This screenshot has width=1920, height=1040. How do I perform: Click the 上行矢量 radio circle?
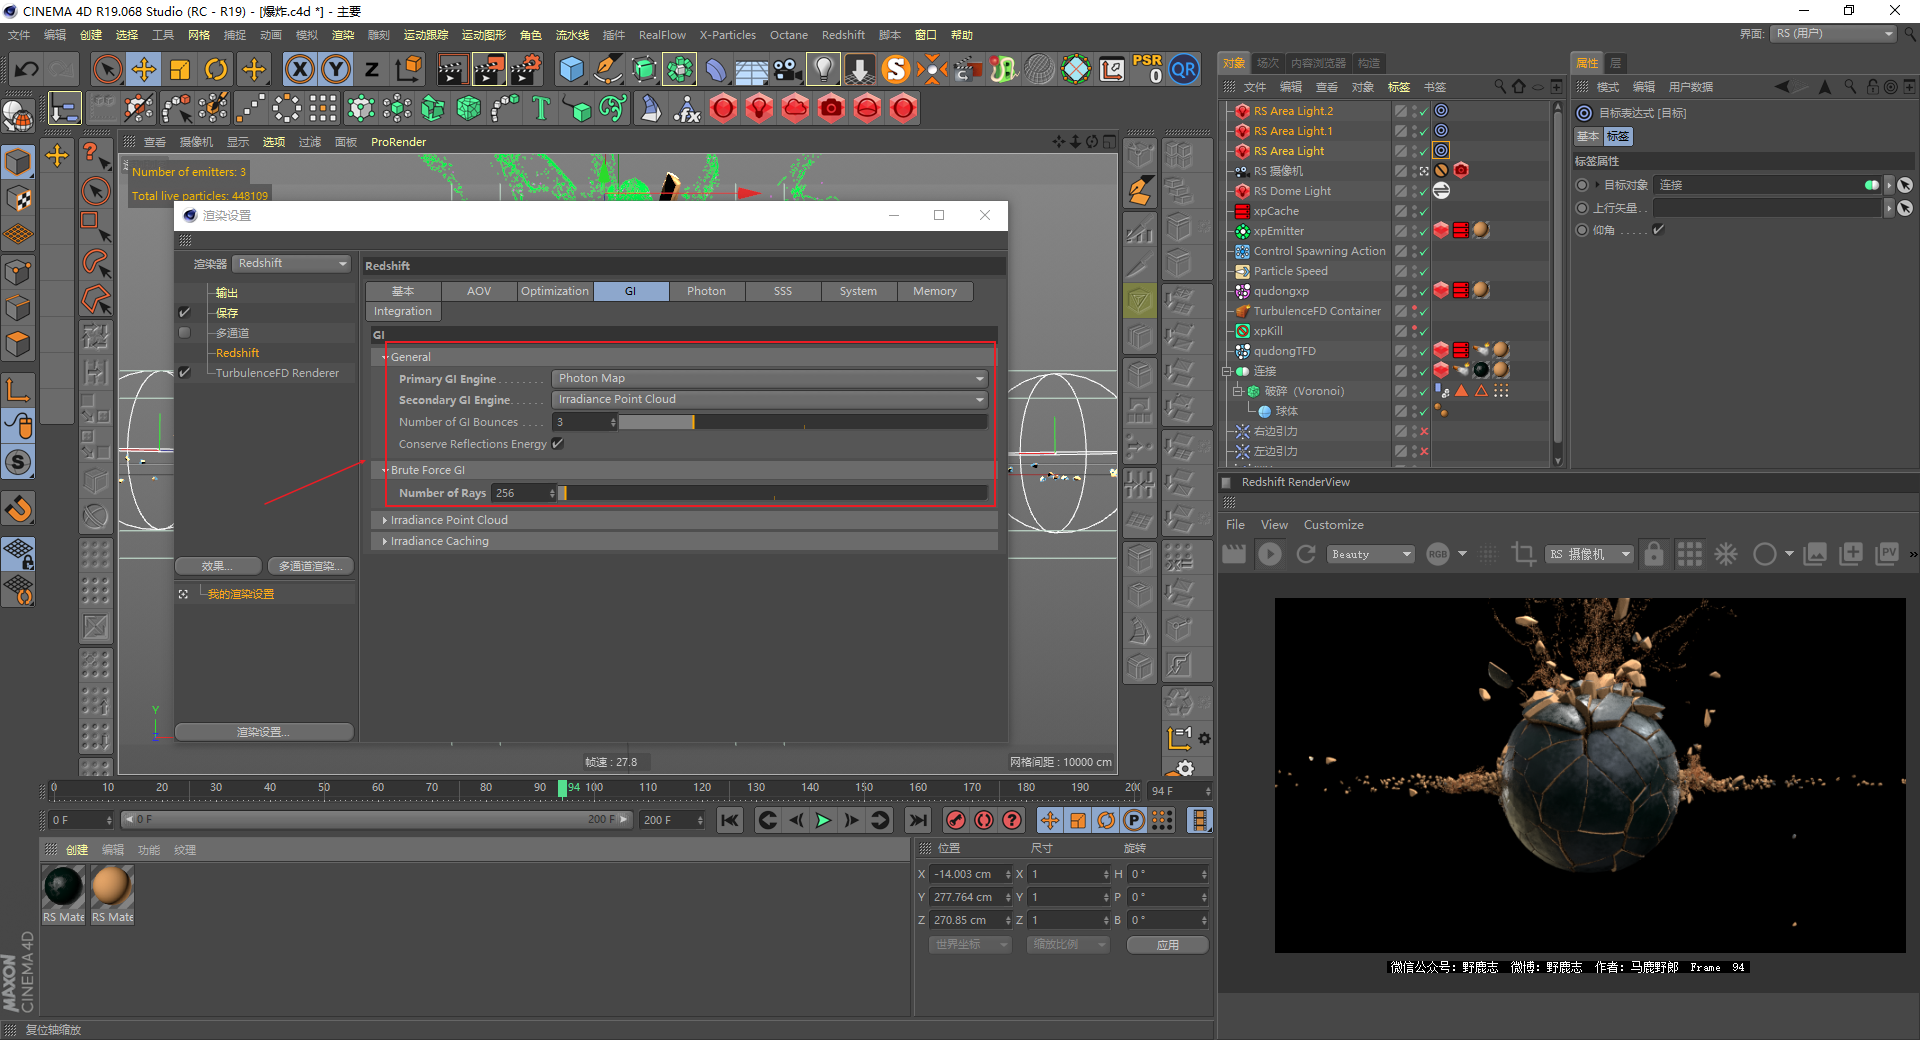(1582, 208)
